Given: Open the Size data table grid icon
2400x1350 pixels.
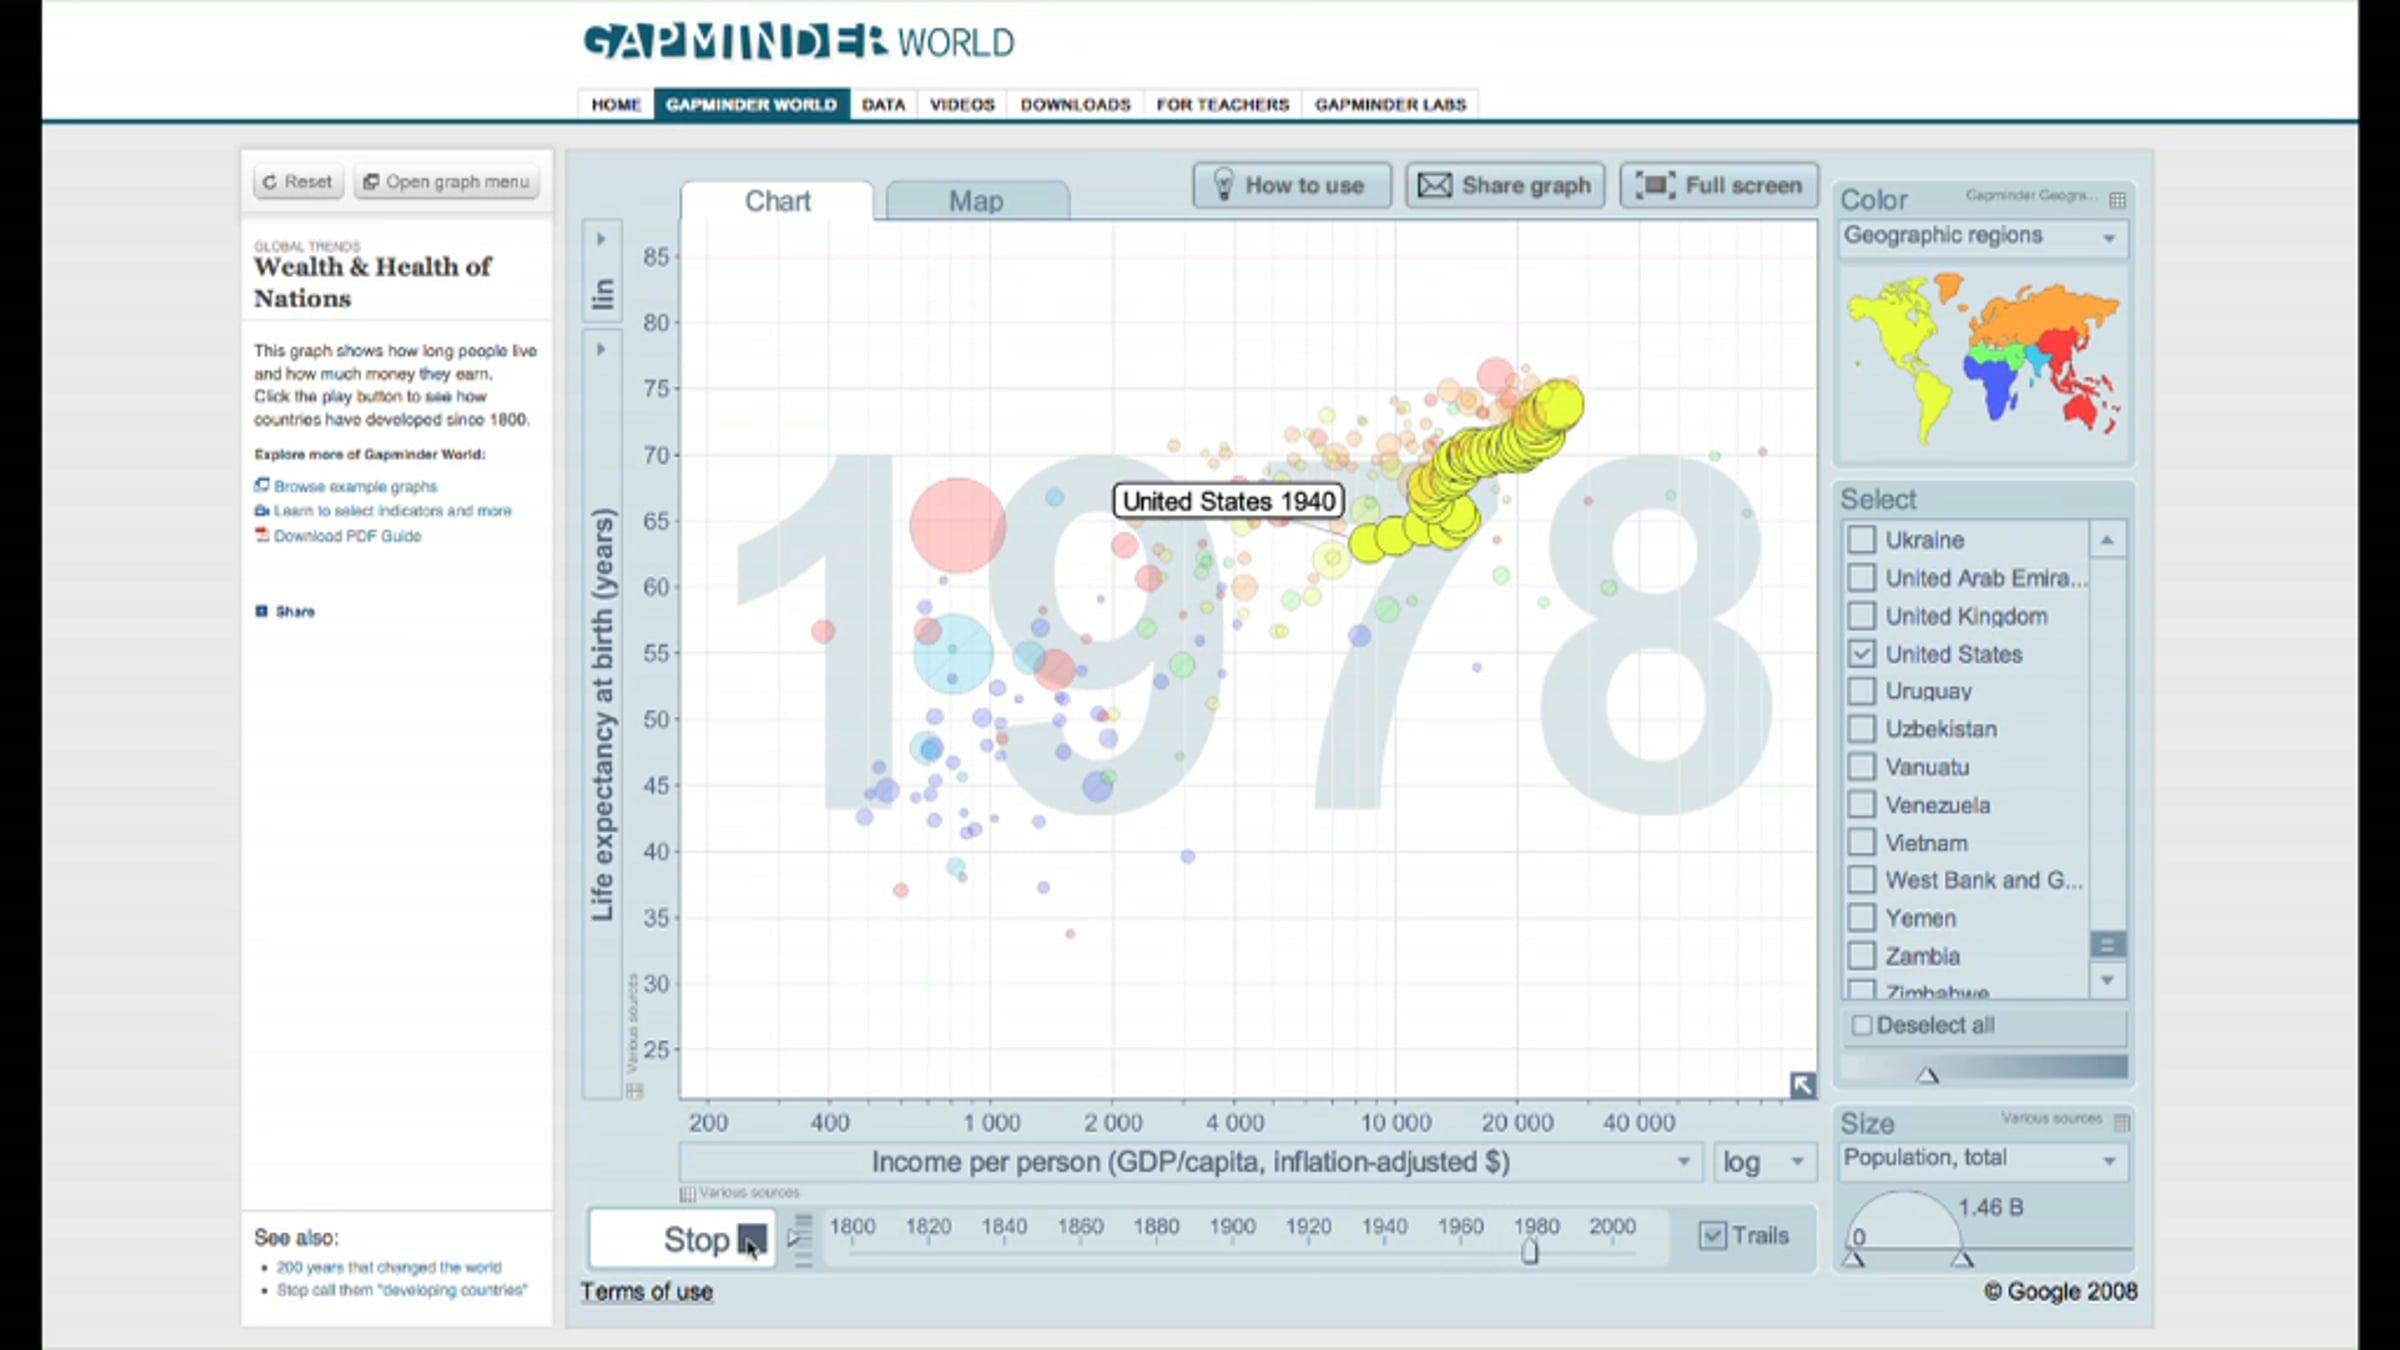Looking at the screenshot, I should click(2121, 1123).
